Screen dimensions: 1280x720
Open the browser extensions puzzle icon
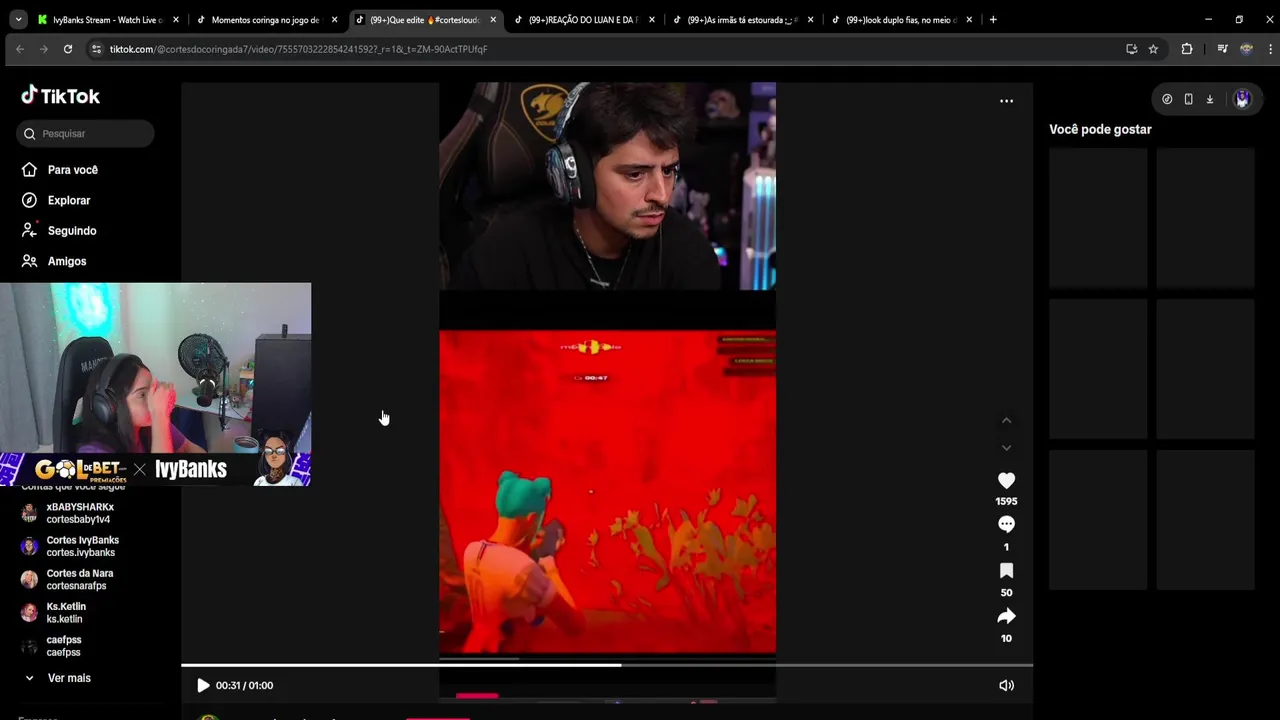pos(1187,49)
